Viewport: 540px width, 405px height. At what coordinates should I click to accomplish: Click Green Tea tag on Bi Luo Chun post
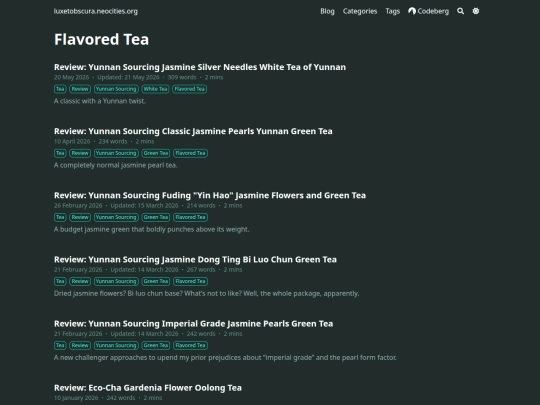point(156,281)
